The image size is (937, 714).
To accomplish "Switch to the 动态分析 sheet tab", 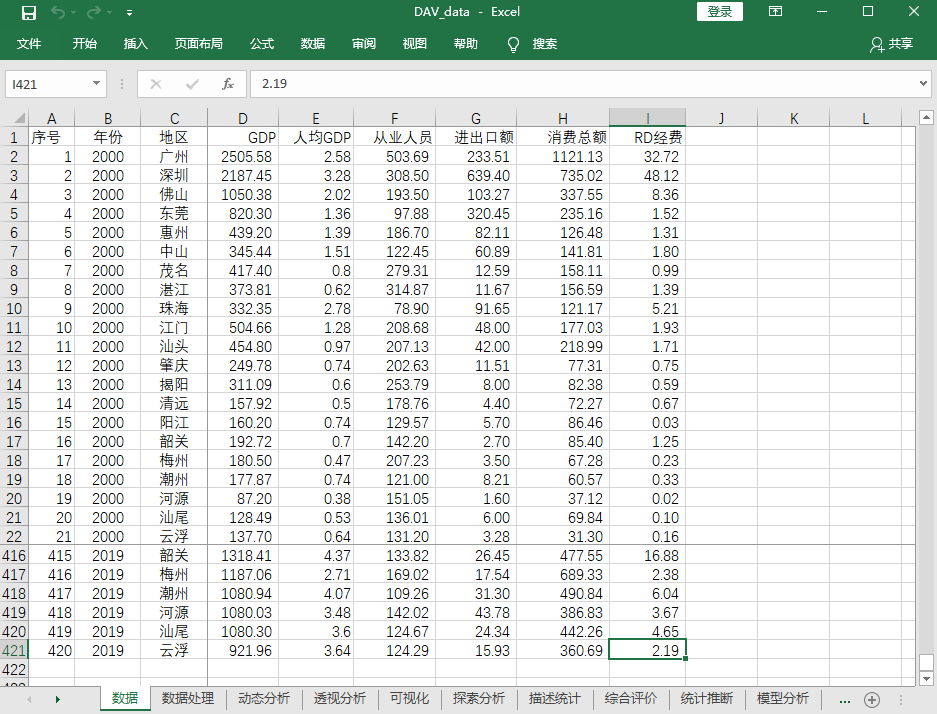I will coord(264,698).
